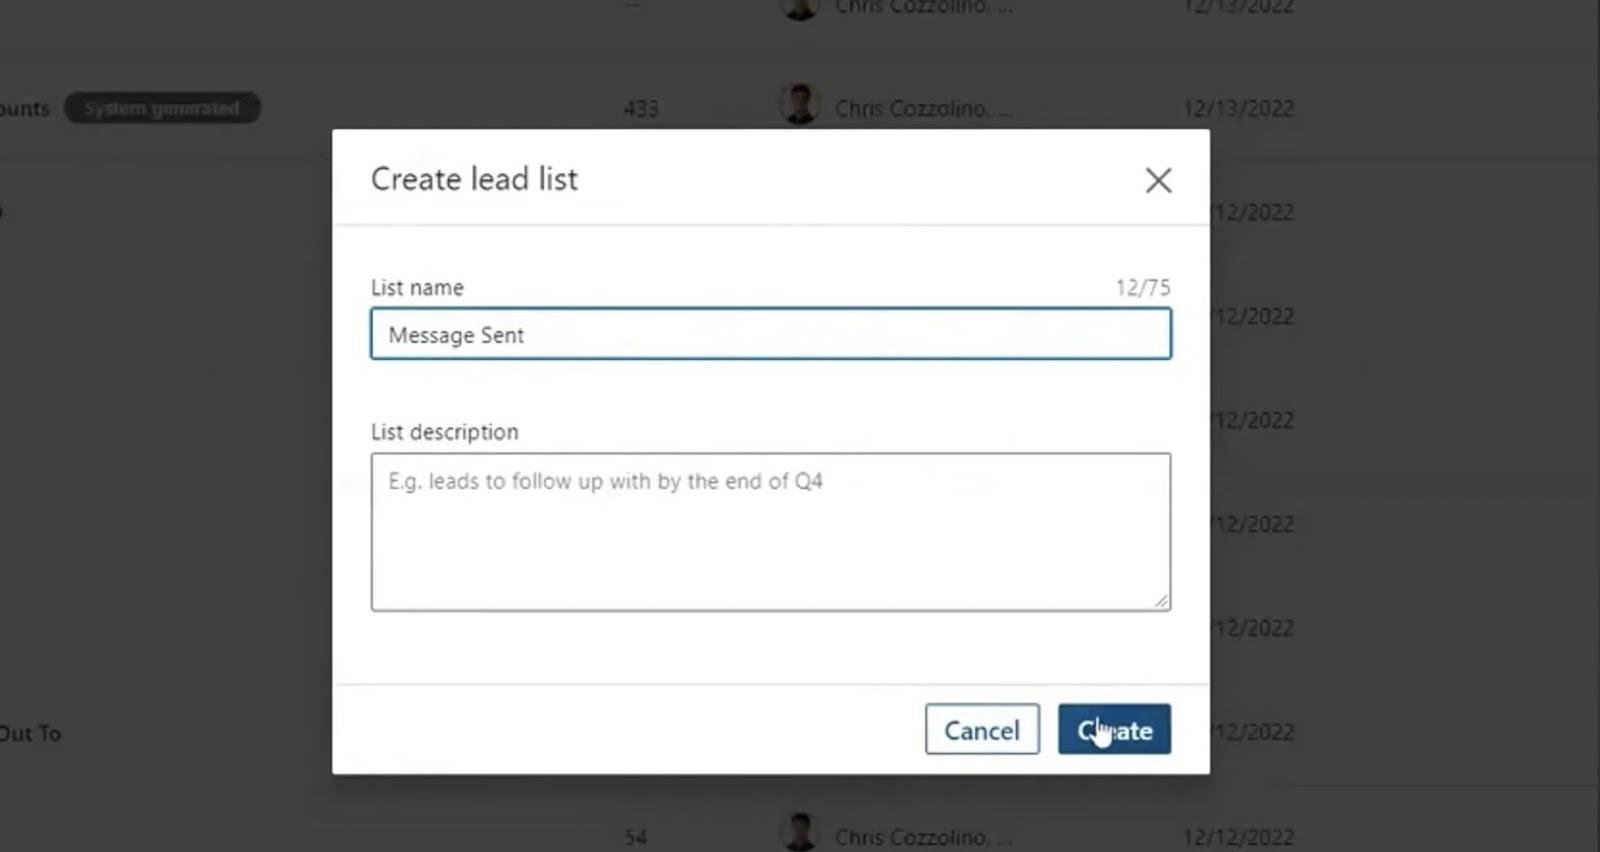Click the Create lead list dialog title

pyautogui.click(x=474, y=179)
